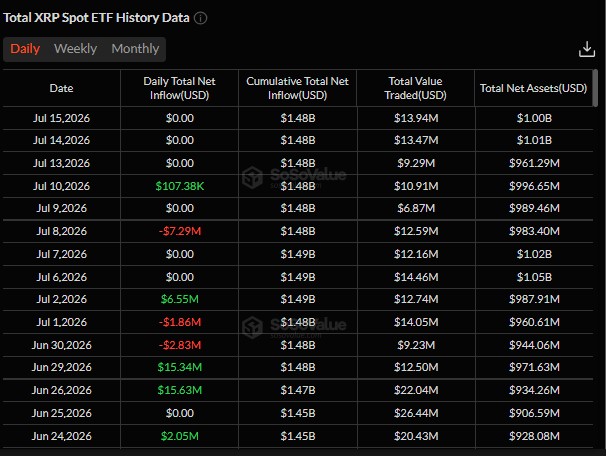606x456 pixels.
Task: Click the $12.16M traded value
Action: point(416,254)
